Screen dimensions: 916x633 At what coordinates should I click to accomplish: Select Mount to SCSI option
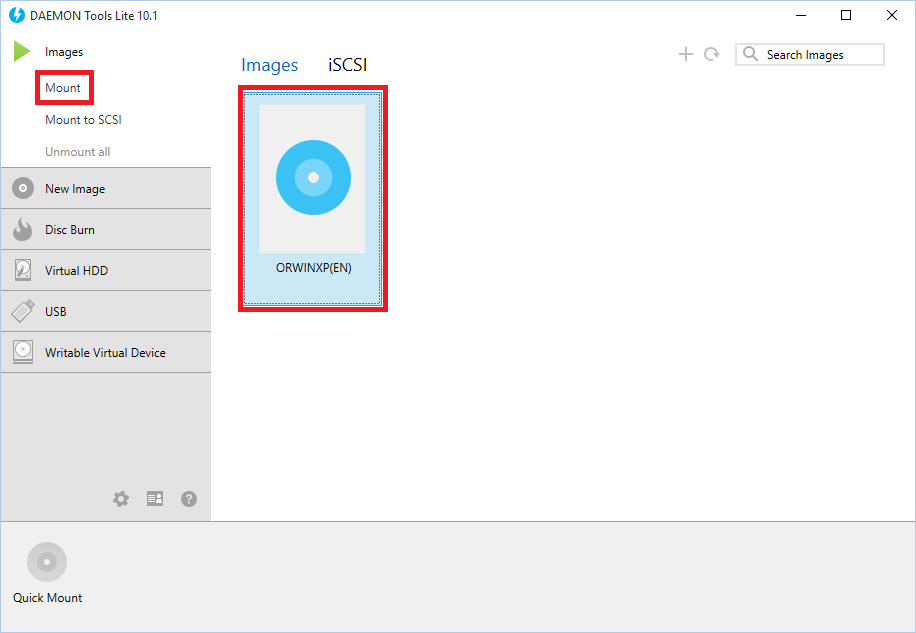84,120
